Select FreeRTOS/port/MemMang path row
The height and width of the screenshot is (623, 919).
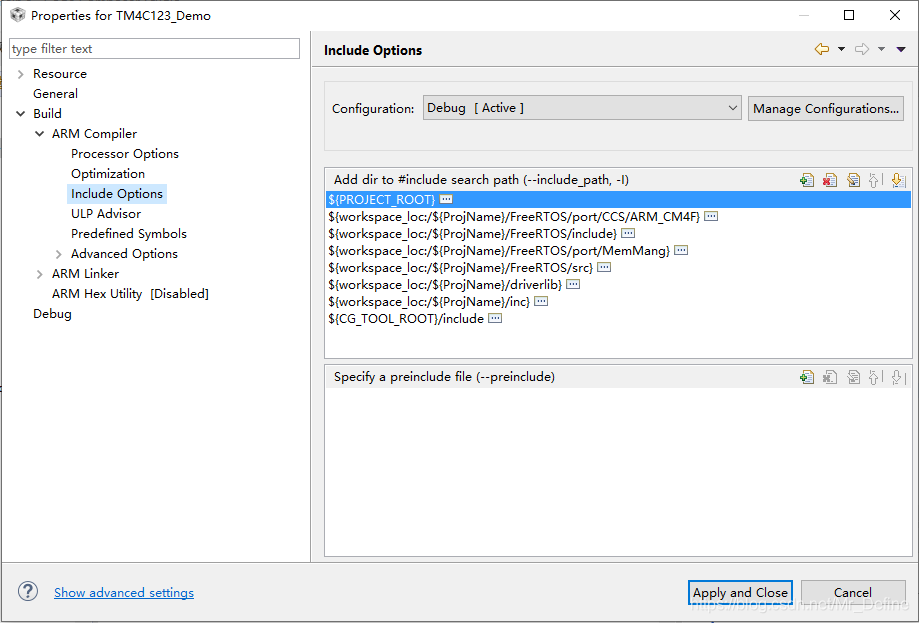point(618,250)
